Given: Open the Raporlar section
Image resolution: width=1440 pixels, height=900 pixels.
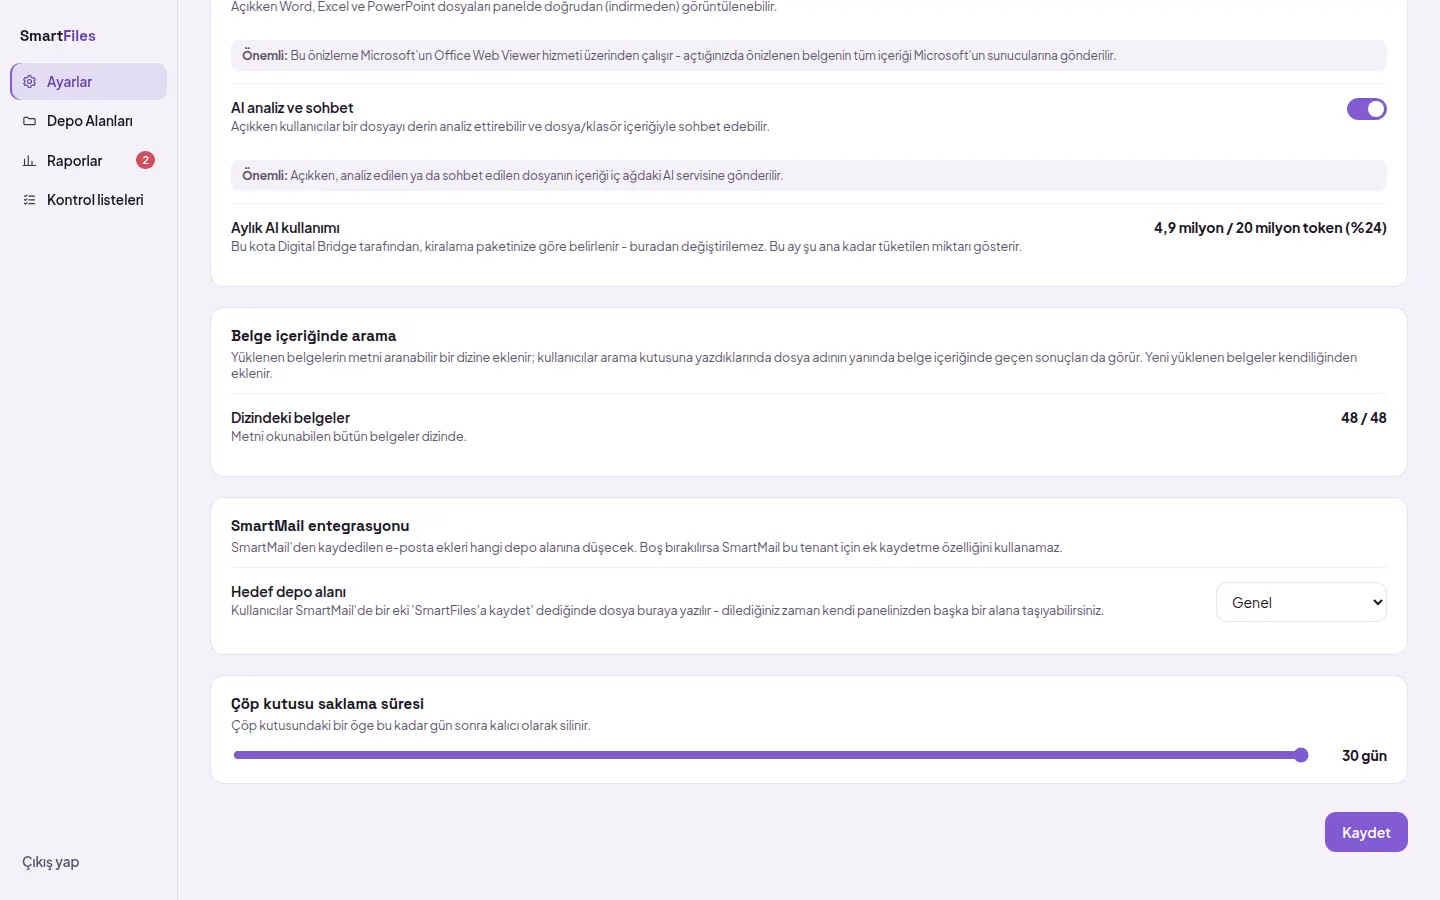Looking at the screenshot, I should (89, 161).
